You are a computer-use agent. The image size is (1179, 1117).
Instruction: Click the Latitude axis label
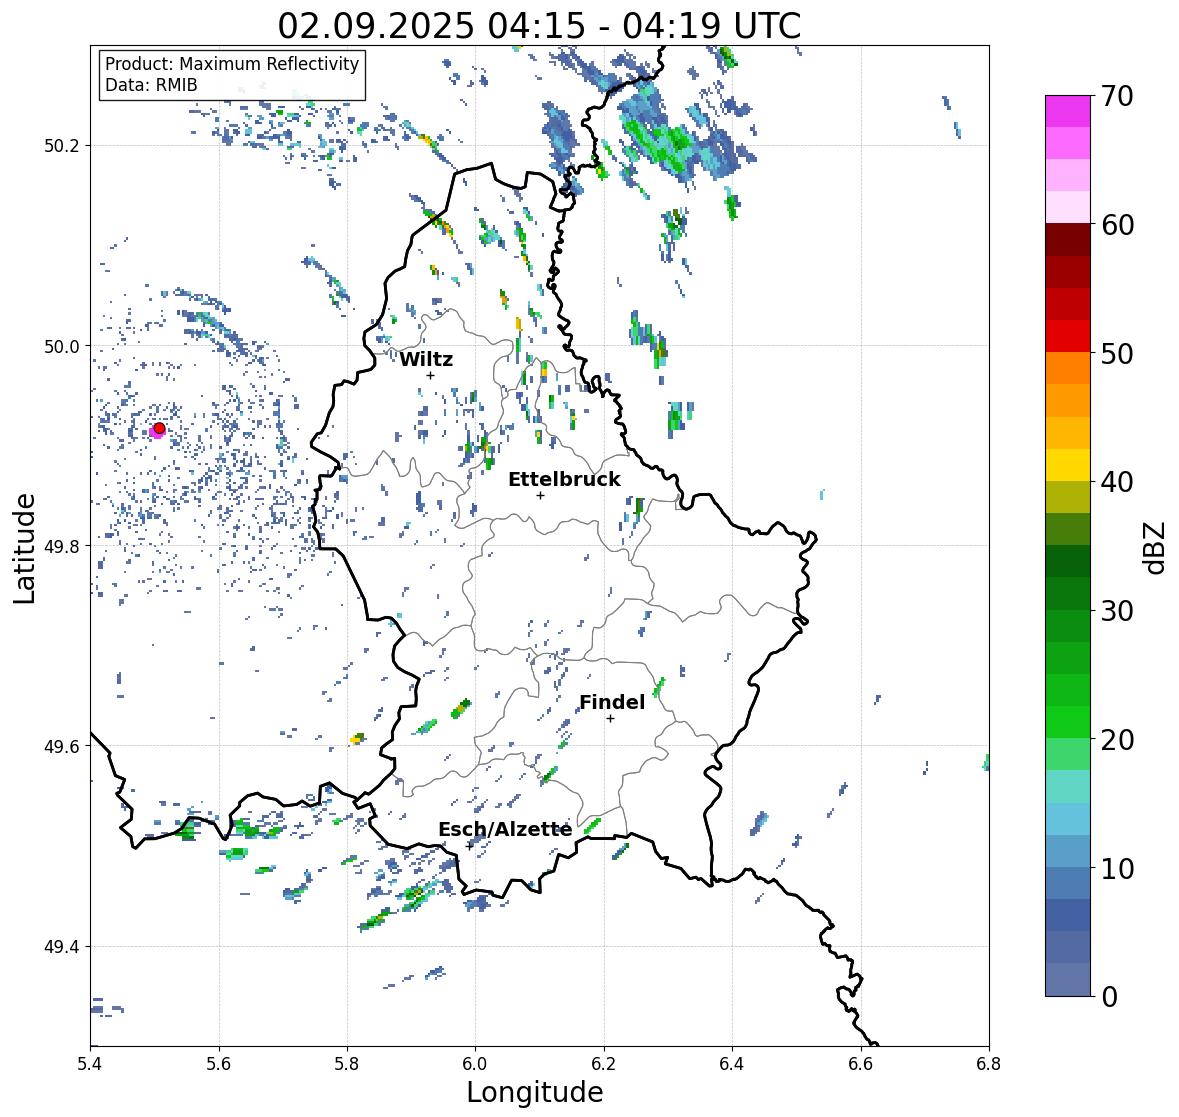pos(24,548)
